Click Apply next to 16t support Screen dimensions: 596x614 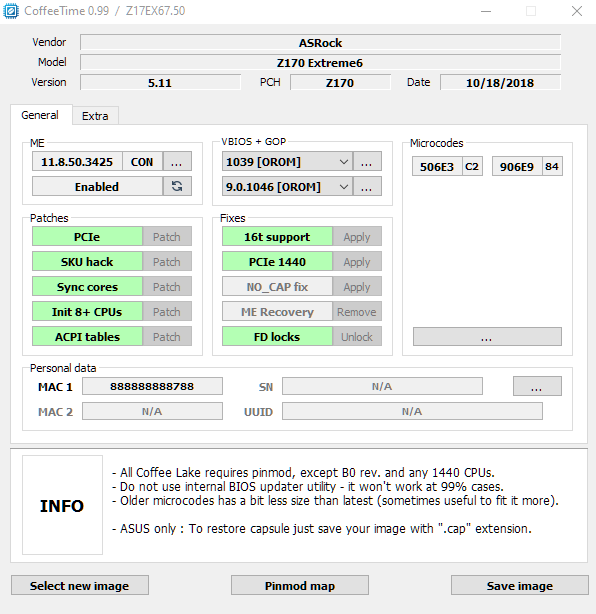click(x=357, y=237)
